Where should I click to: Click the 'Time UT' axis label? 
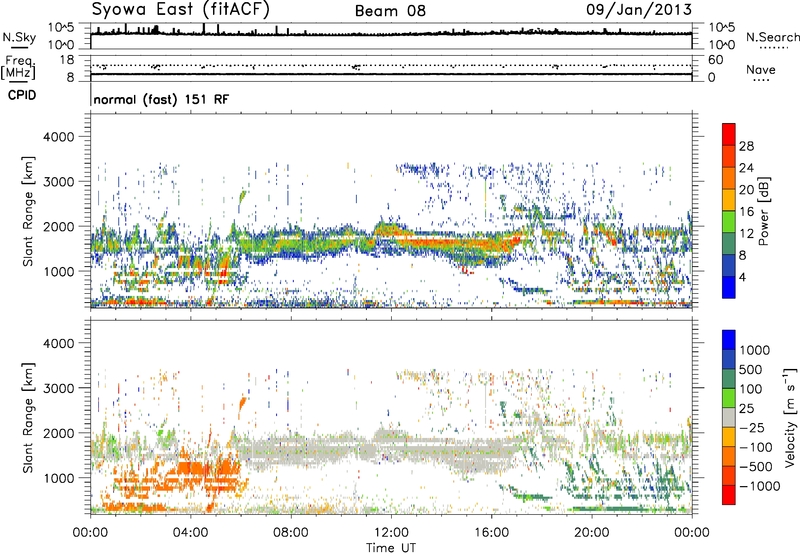tap(391, 548)
